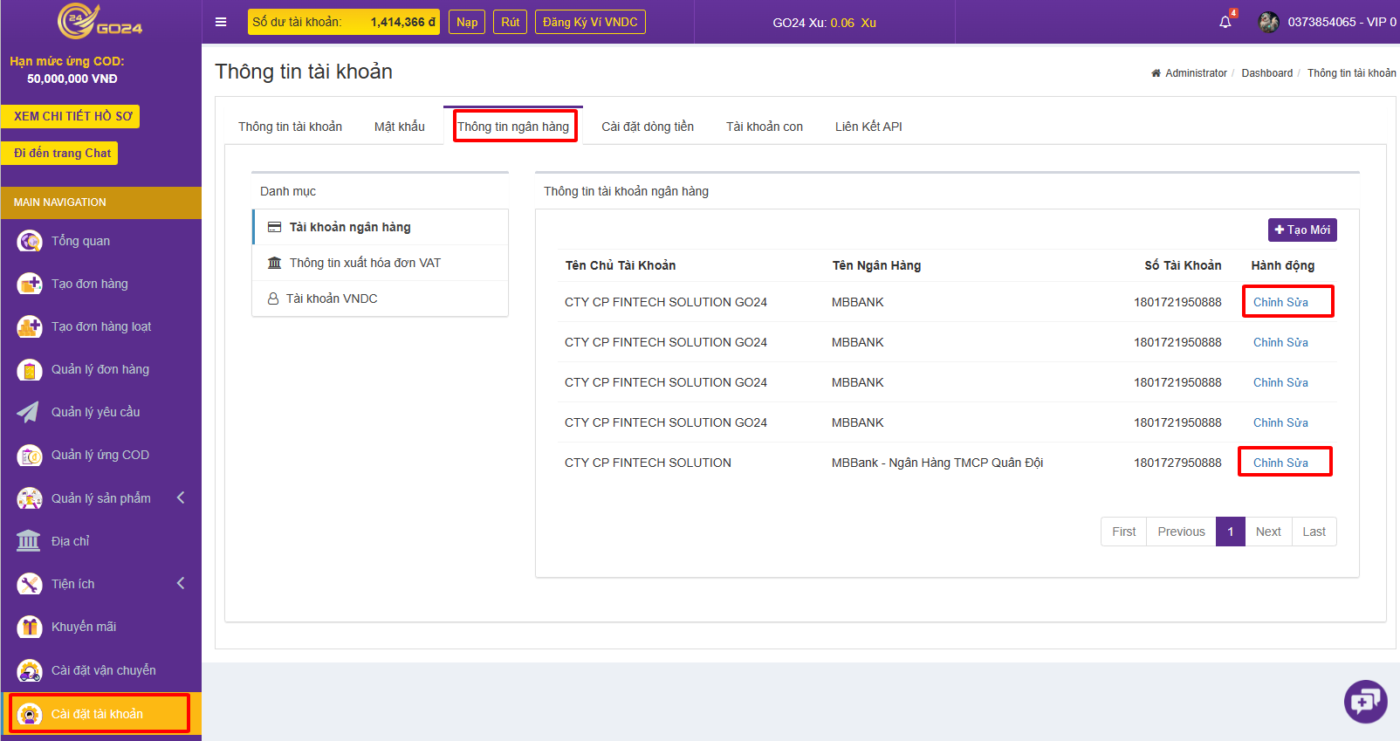This screenshot has height=741, width=1400.
Task: Expand the Tiện ích submenu arrow
Action: click(x=180, y=584)
